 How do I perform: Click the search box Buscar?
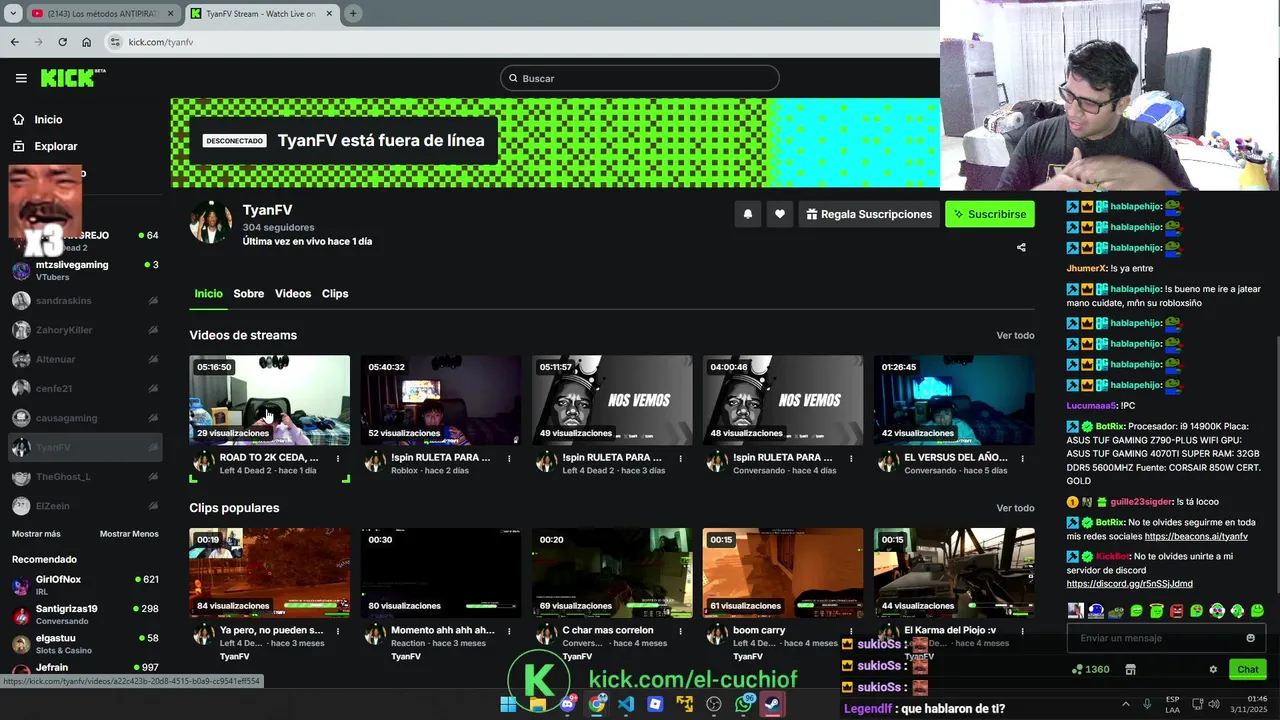640,78
